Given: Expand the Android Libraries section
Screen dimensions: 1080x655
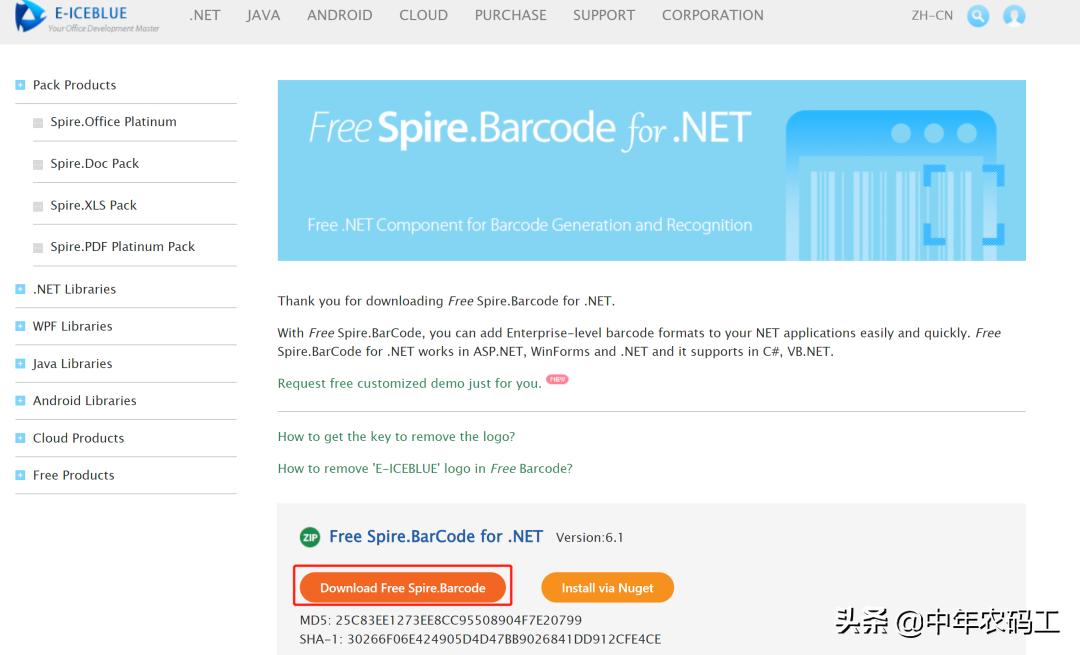Looking at the screenshot, I should (20, 401).
